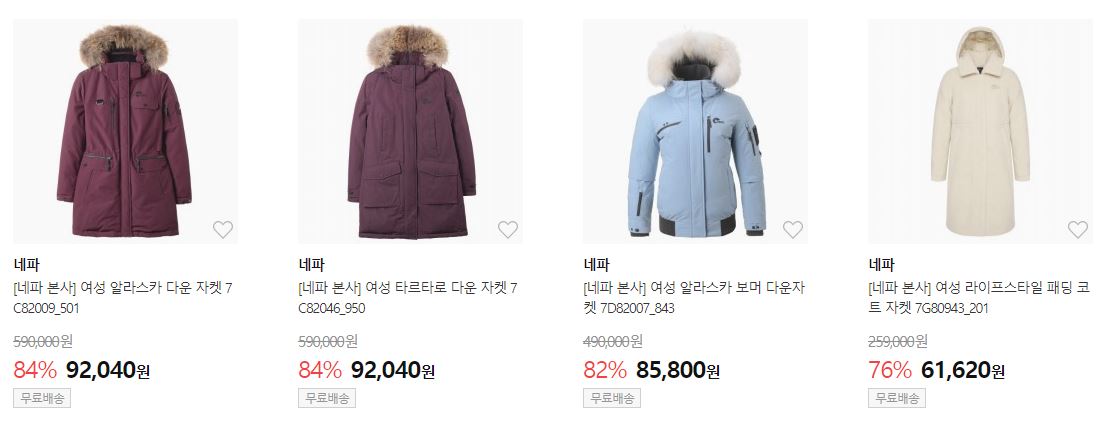Click the 61,620원 sale price
The width and height of the screenshot is (1113, 431).
tap(963, 370)
